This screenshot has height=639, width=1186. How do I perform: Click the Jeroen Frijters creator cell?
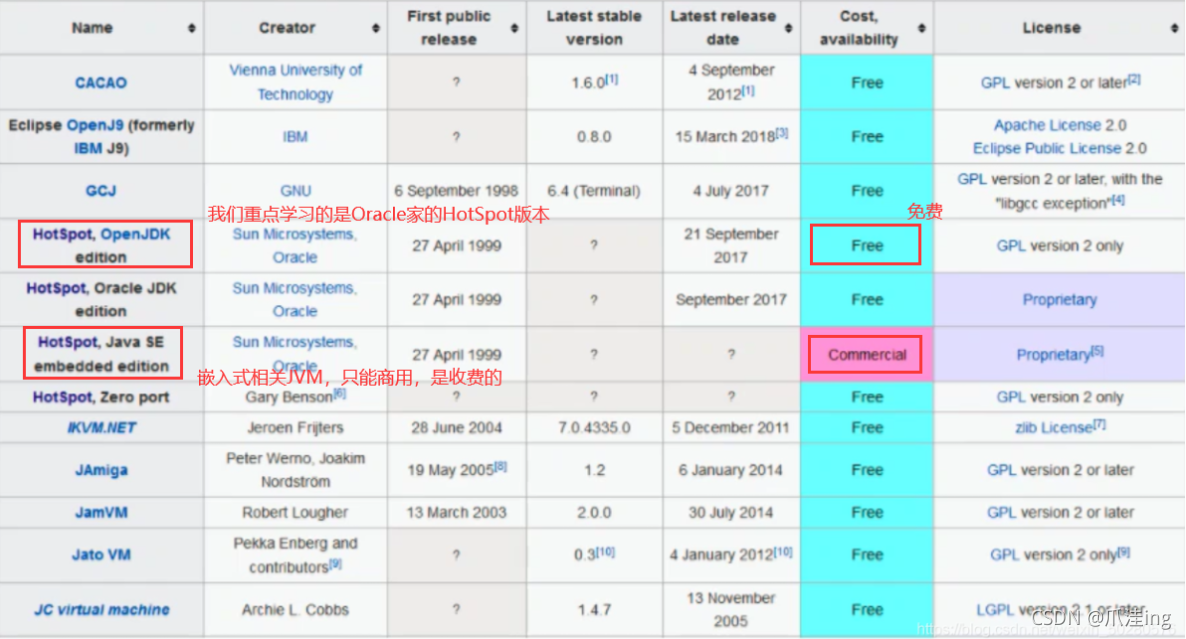click(295, 427)
